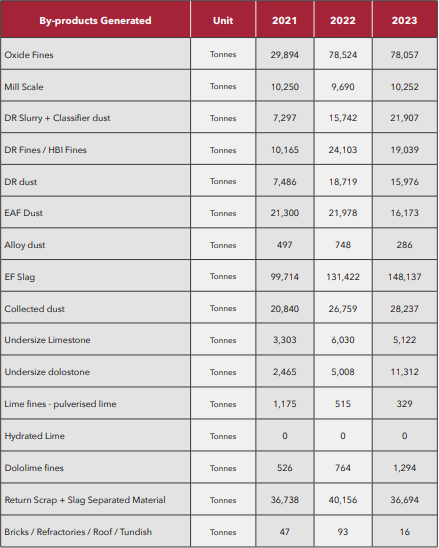
Task: Select the 2023 column header
Action: (x=404, y=20)
